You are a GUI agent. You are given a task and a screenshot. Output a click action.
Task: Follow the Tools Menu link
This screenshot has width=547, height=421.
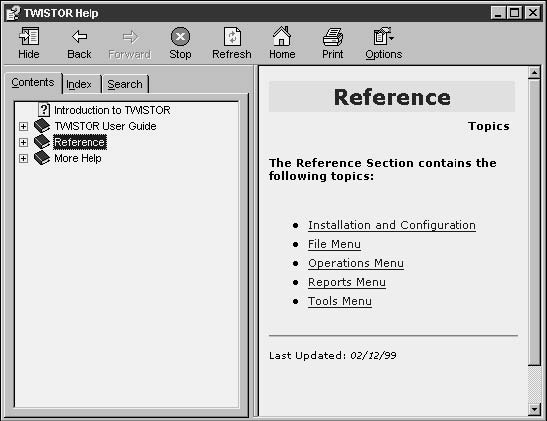pos(340,301)
